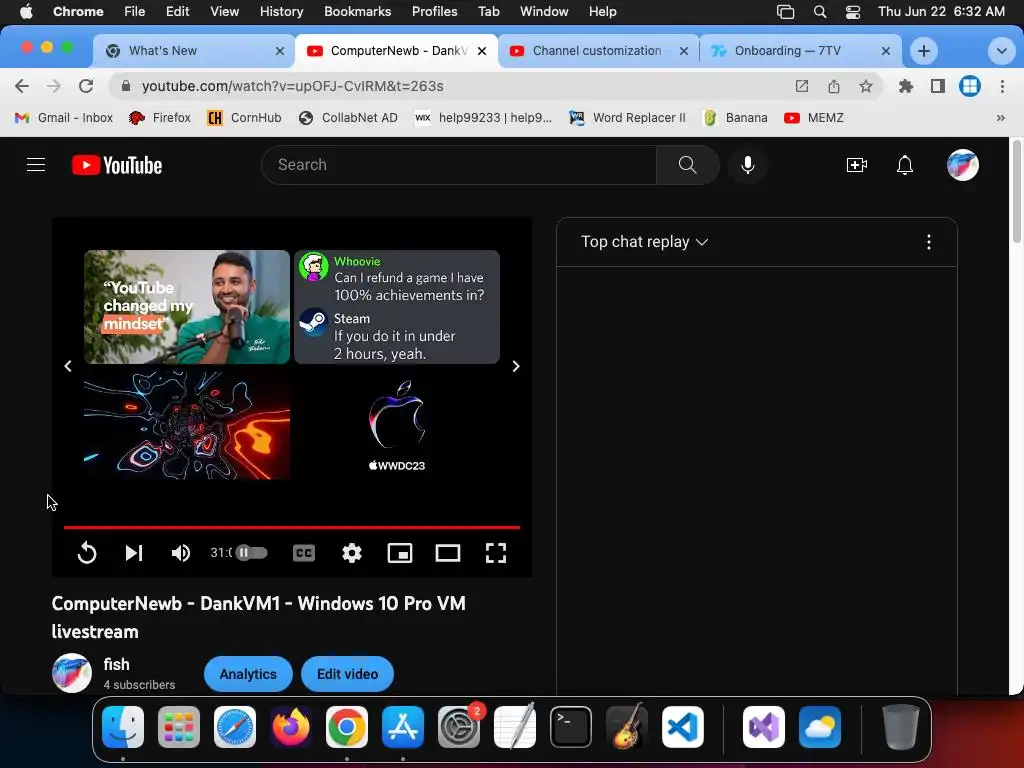
Task: Open the YouTube guide hamburger menu
Action: pyautogui.click(x=36, y=165)
